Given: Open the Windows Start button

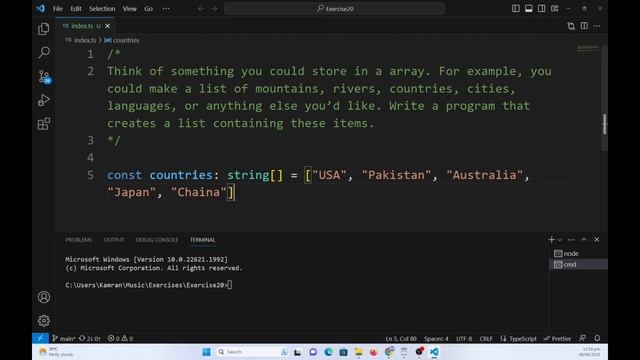Looking at the screenshot, I should pos(206,352).
